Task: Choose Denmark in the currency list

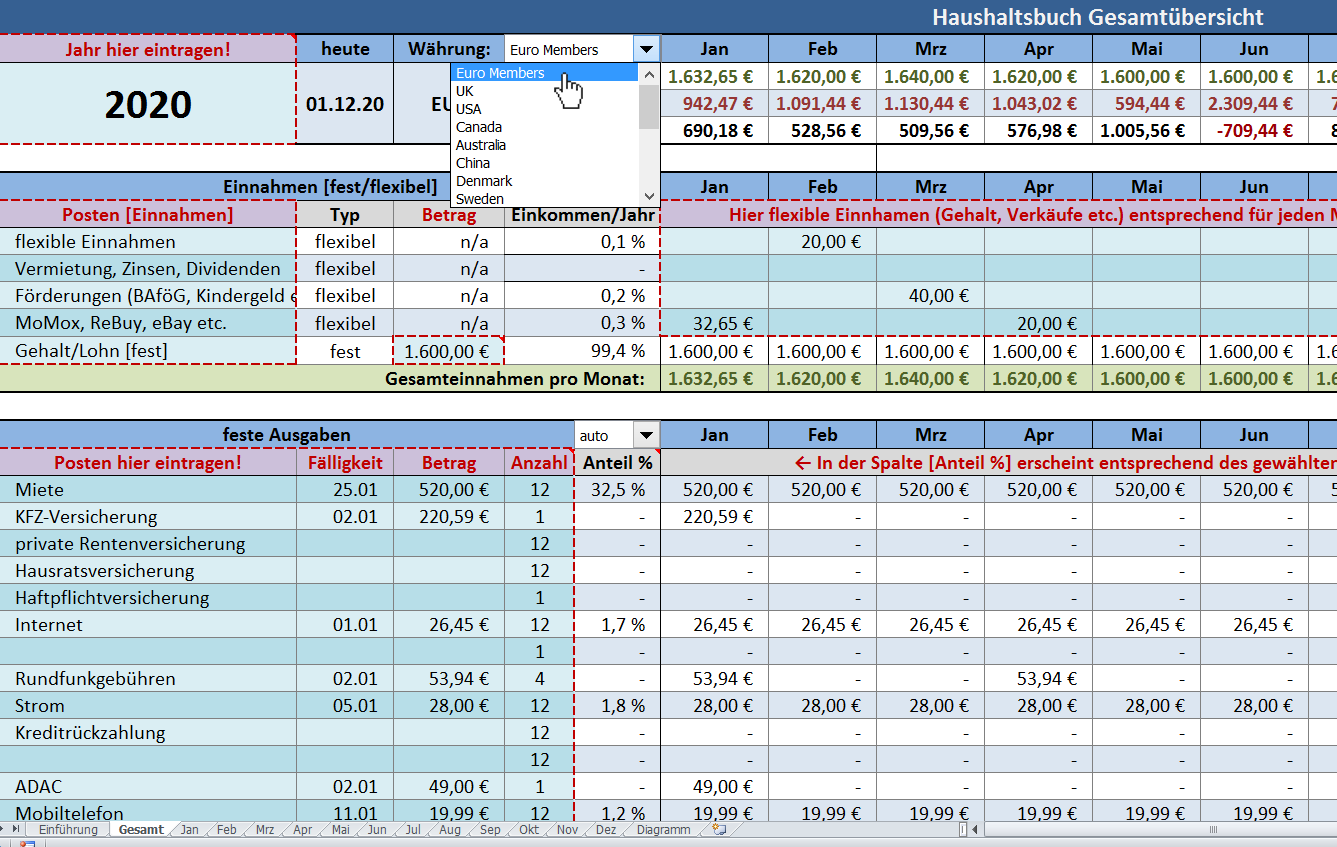Action: tap(484, 181)
